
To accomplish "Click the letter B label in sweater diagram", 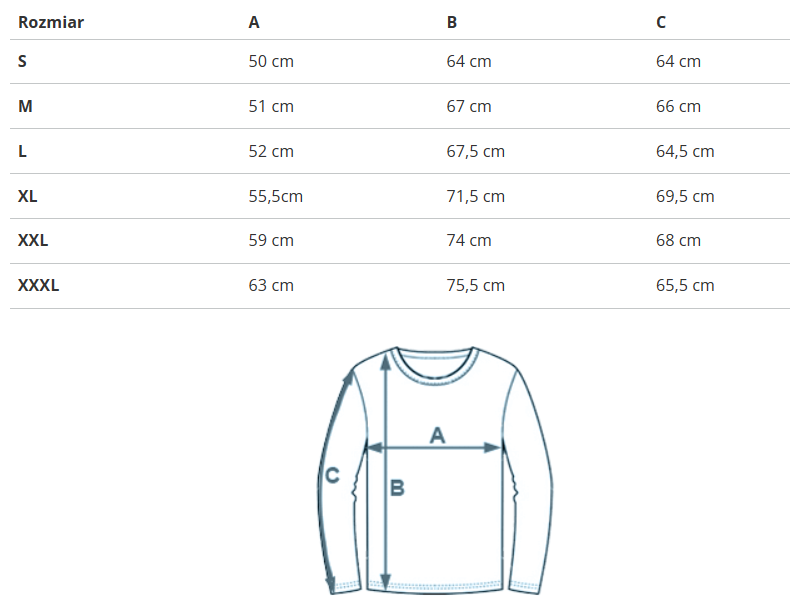I will [396, 488].
